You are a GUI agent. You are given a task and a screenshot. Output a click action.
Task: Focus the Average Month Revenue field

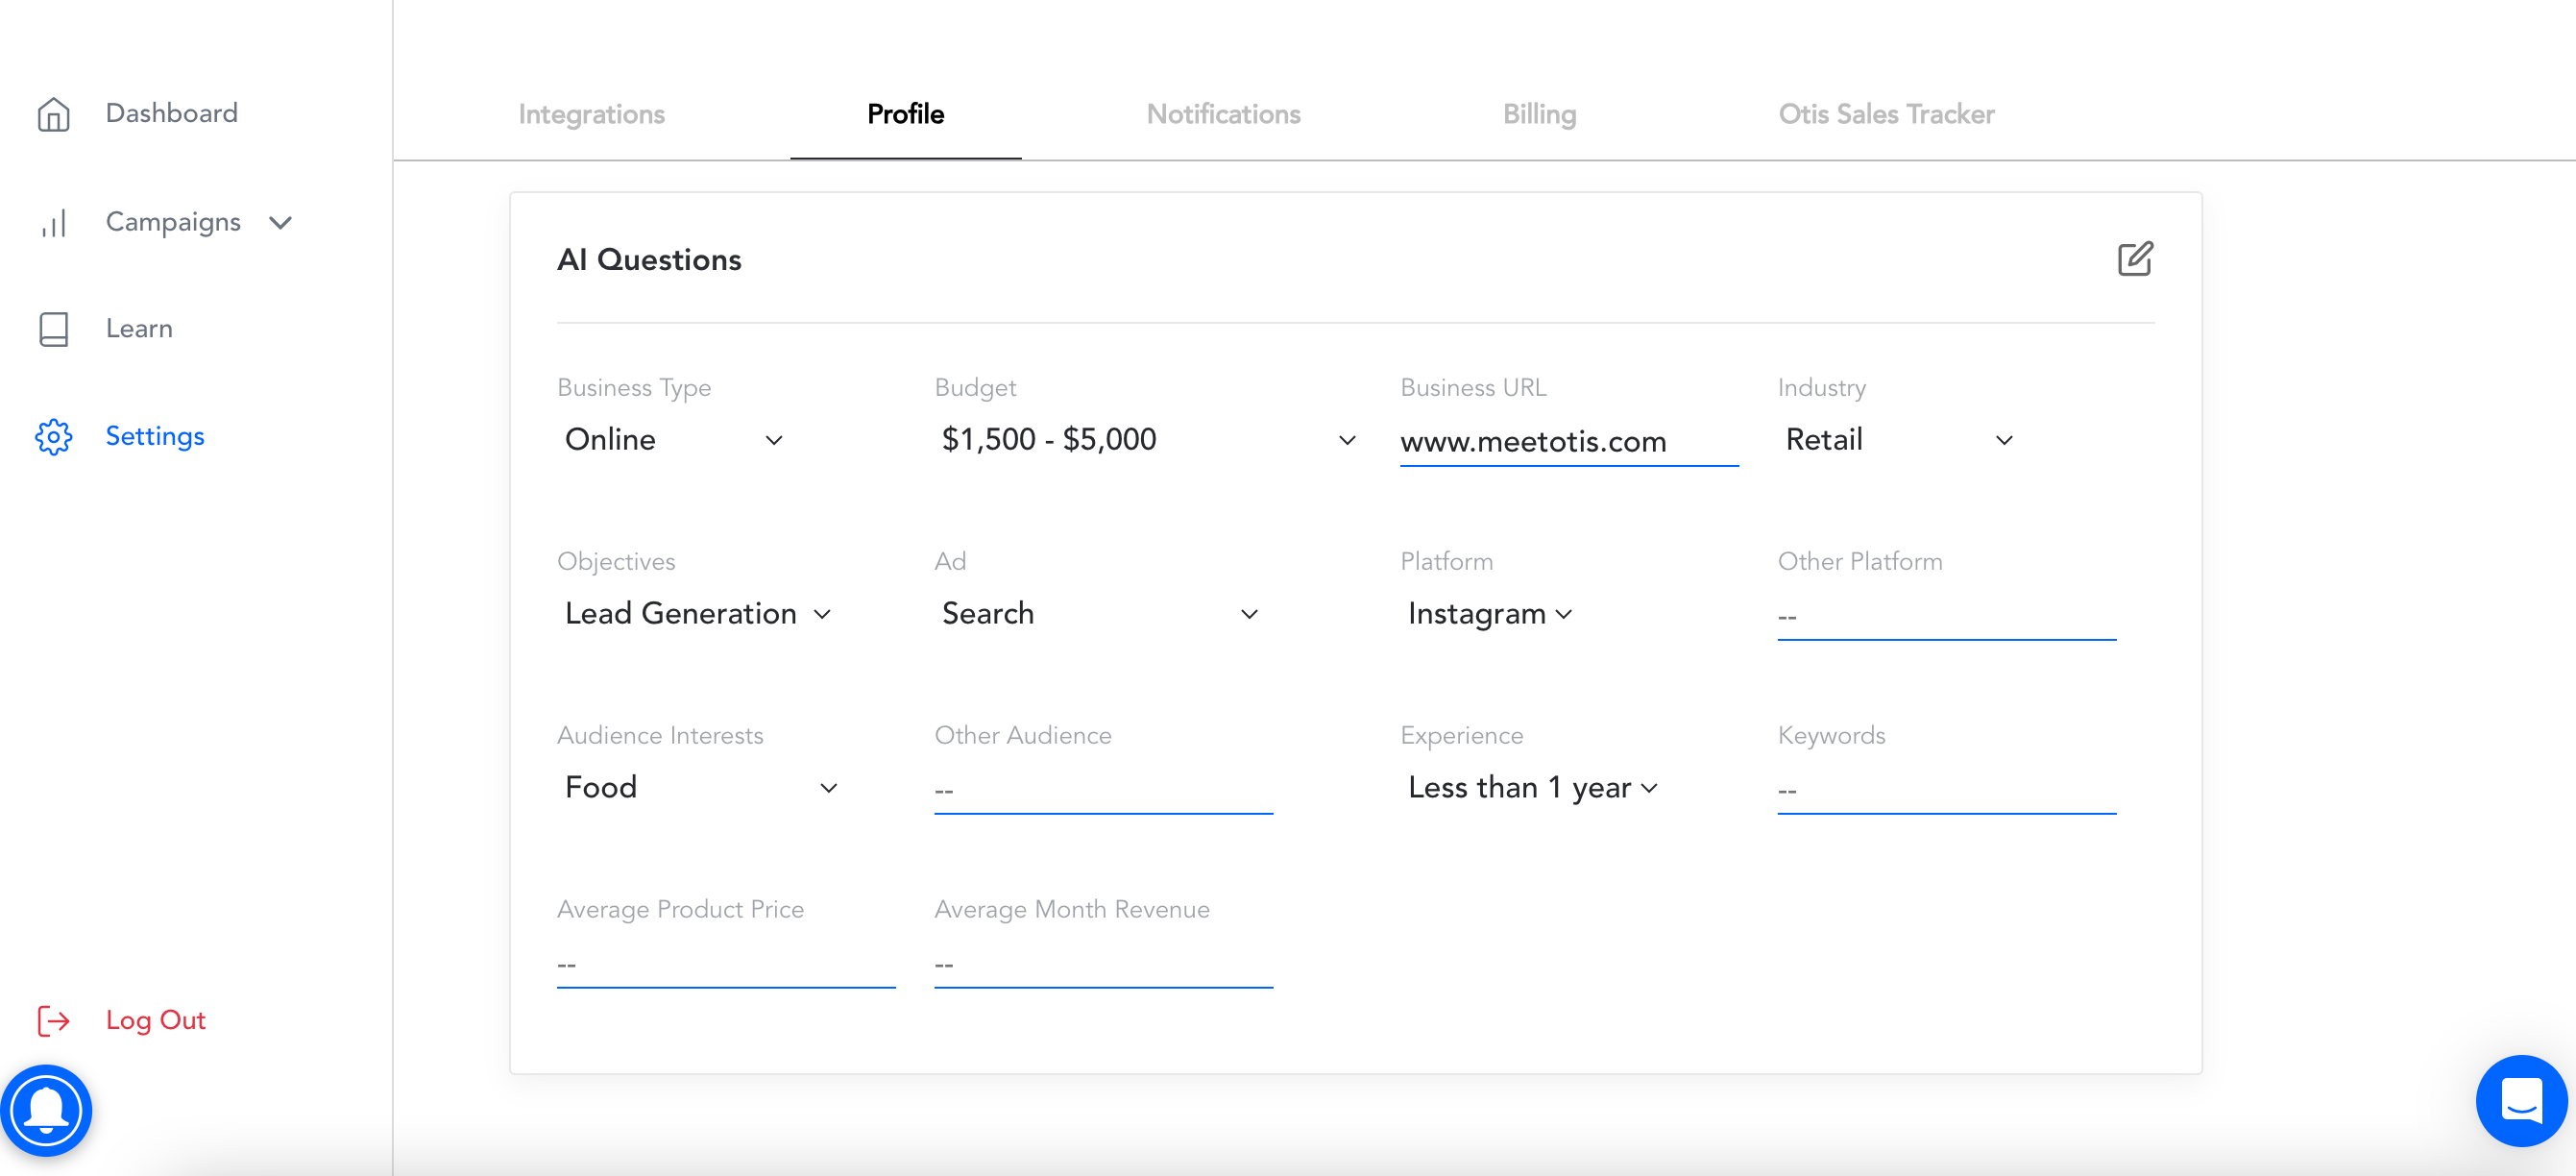point(1103,964)
